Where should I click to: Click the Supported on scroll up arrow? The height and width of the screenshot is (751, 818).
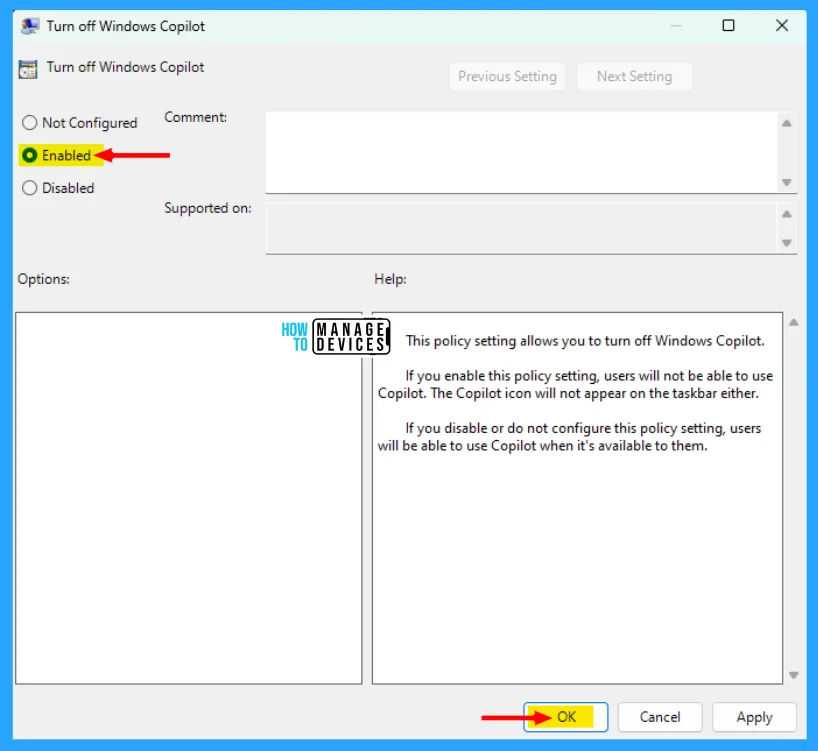(787, 214)
